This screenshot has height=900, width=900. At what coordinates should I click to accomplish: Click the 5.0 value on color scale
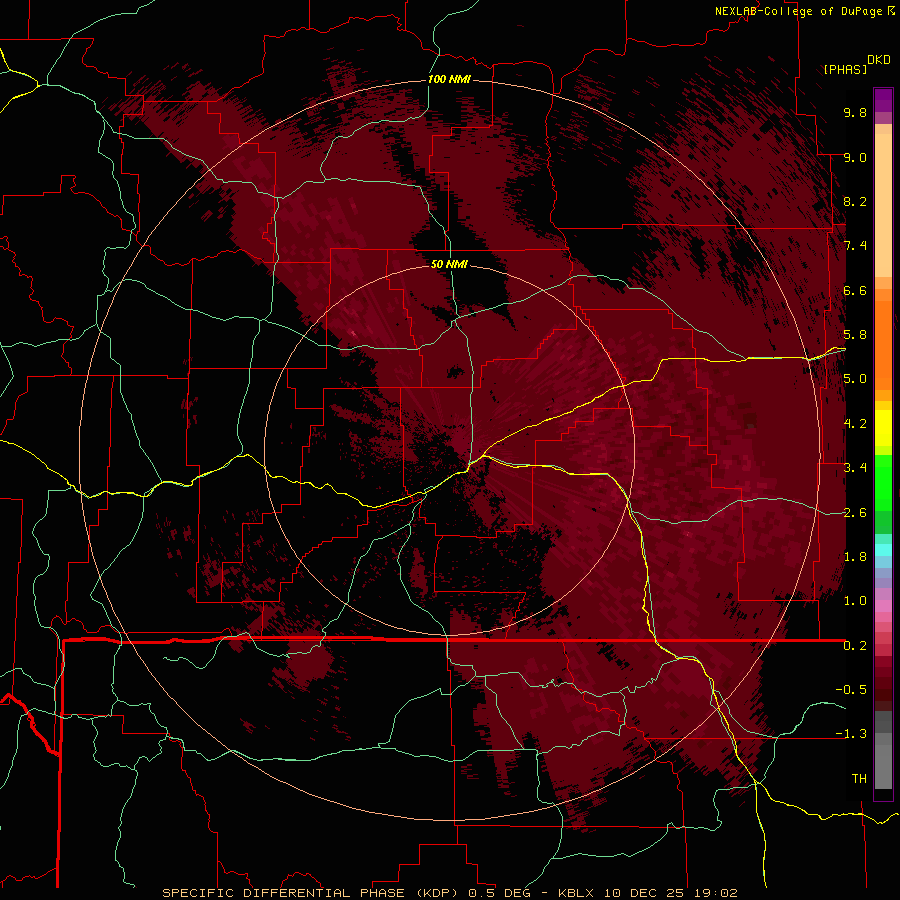pyautogui.click(x=855, y=379)
